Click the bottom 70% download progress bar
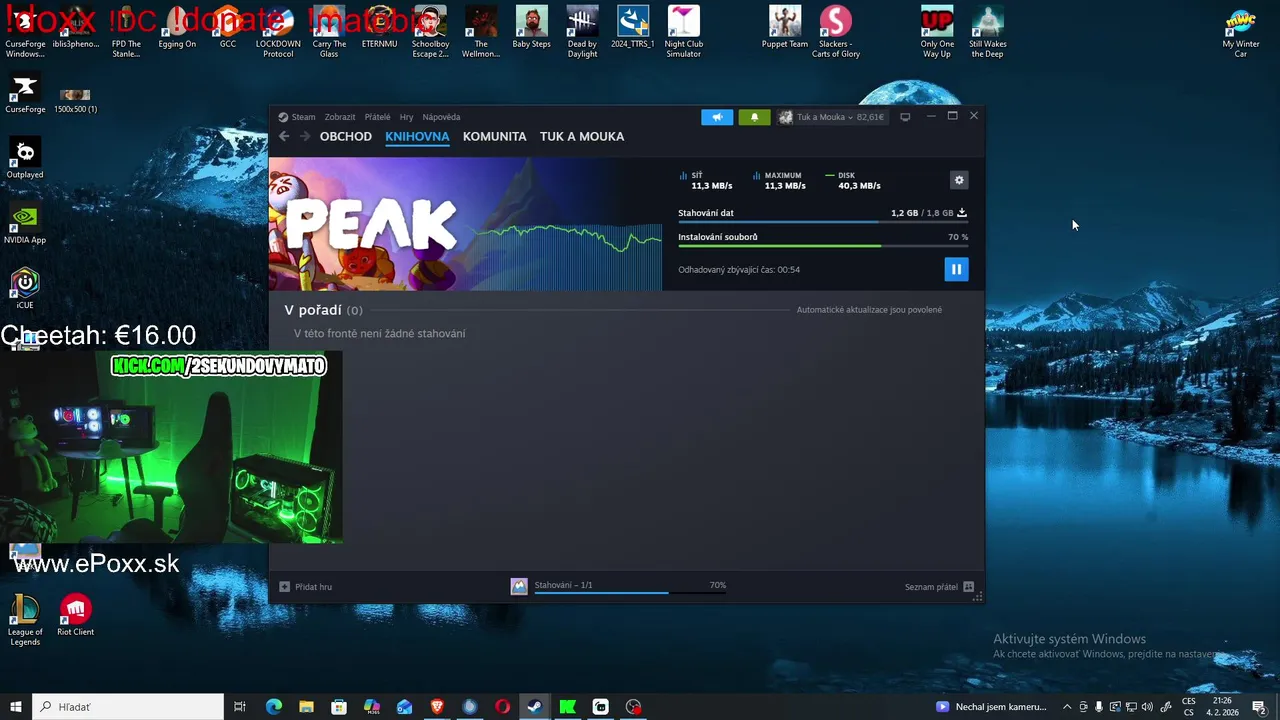This screenshot has width=1280, height=720. click(x=630, y=593)
